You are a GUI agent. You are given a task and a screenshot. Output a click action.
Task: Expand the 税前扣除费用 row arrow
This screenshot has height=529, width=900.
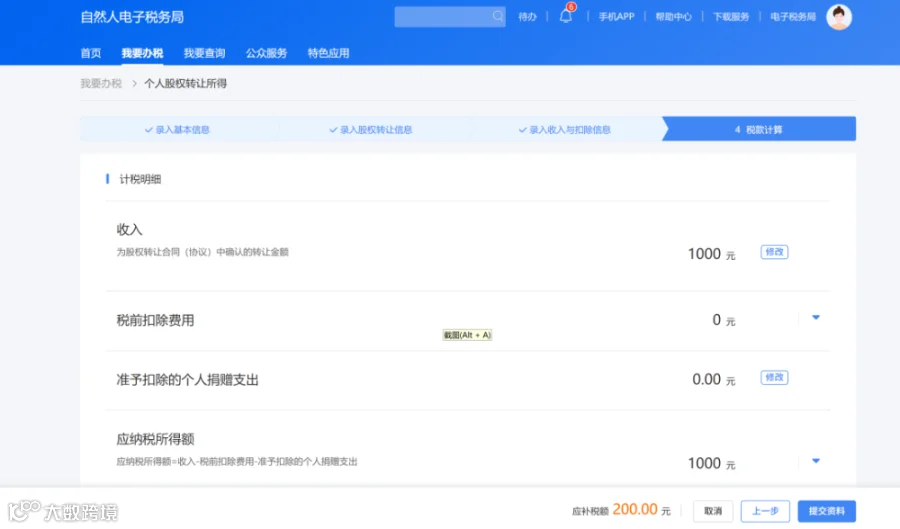(x=816, y=317)
